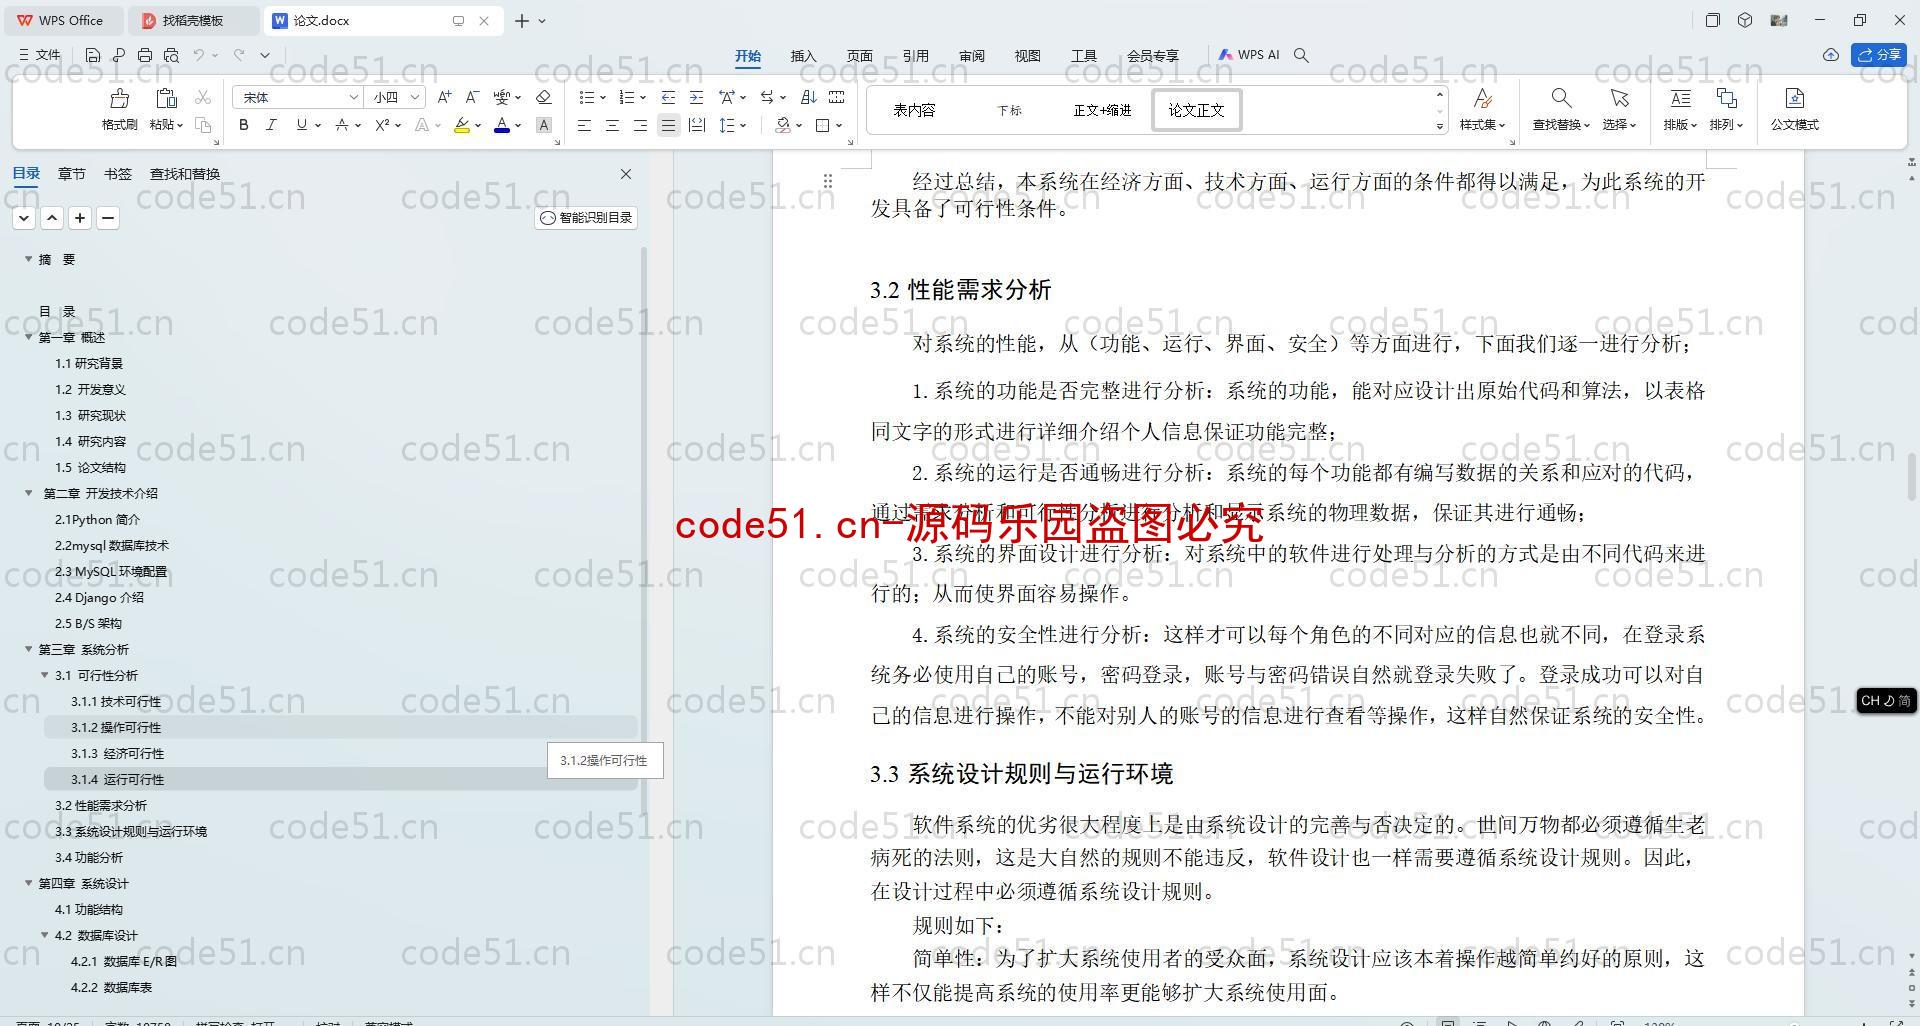Image resolution: width=1920 pixels, height=1026 pixels.
Task: Click the text effects outlined A icon
Action: [x=422, y=125]
